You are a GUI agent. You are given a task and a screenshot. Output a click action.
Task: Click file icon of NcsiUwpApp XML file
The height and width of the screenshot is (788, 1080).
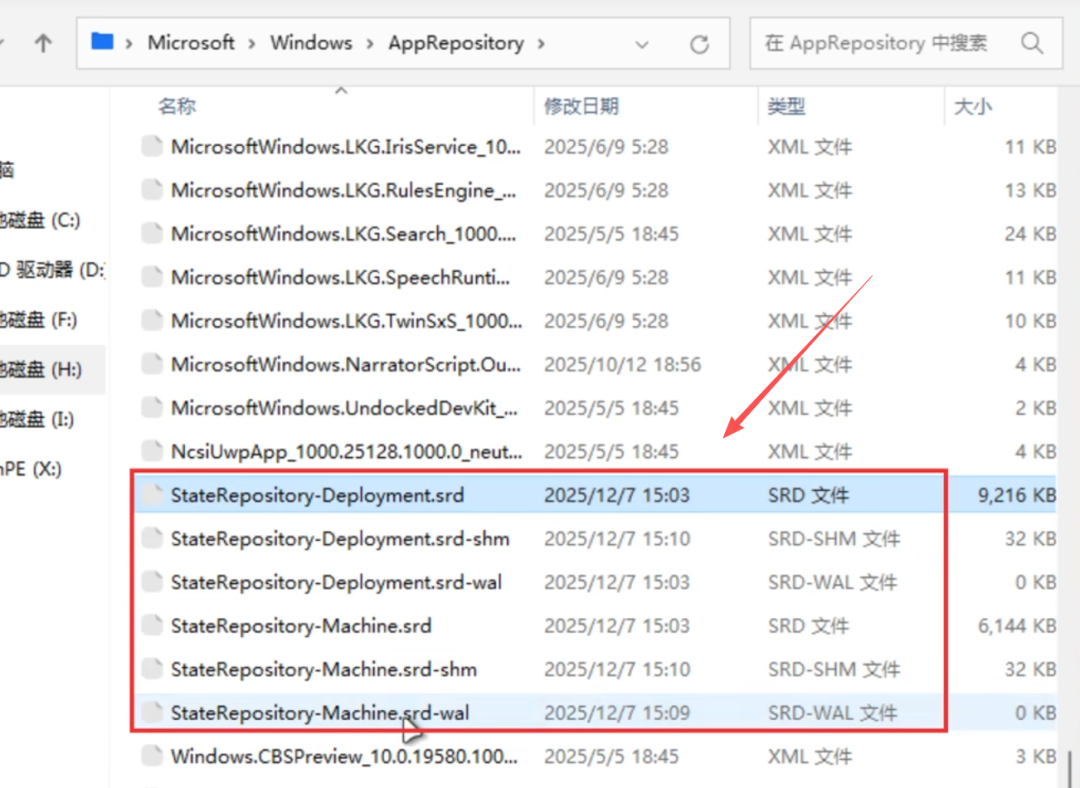(x=152, y=451)
